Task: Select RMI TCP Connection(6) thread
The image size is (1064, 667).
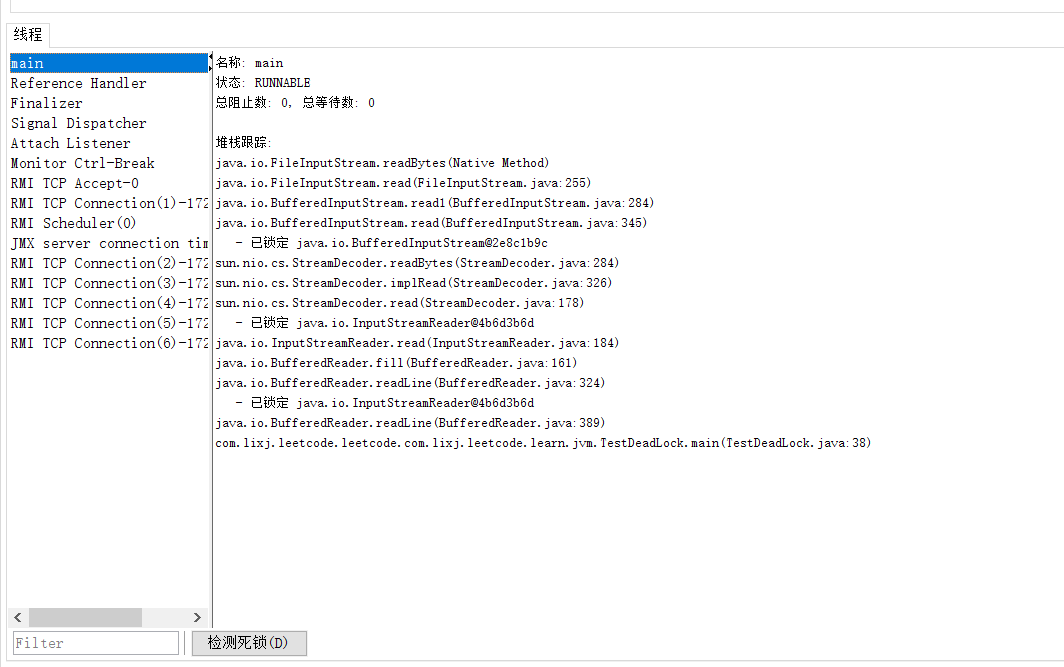Action: [x=108, y=343]
